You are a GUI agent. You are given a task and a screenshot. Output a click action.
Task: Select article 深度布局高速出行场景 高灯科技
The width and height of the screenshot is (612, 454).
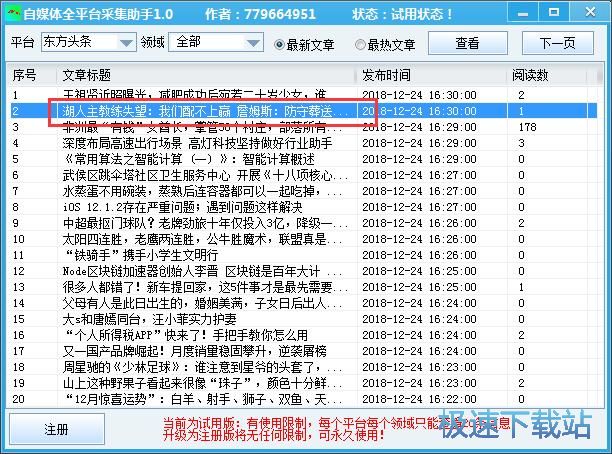197,143
